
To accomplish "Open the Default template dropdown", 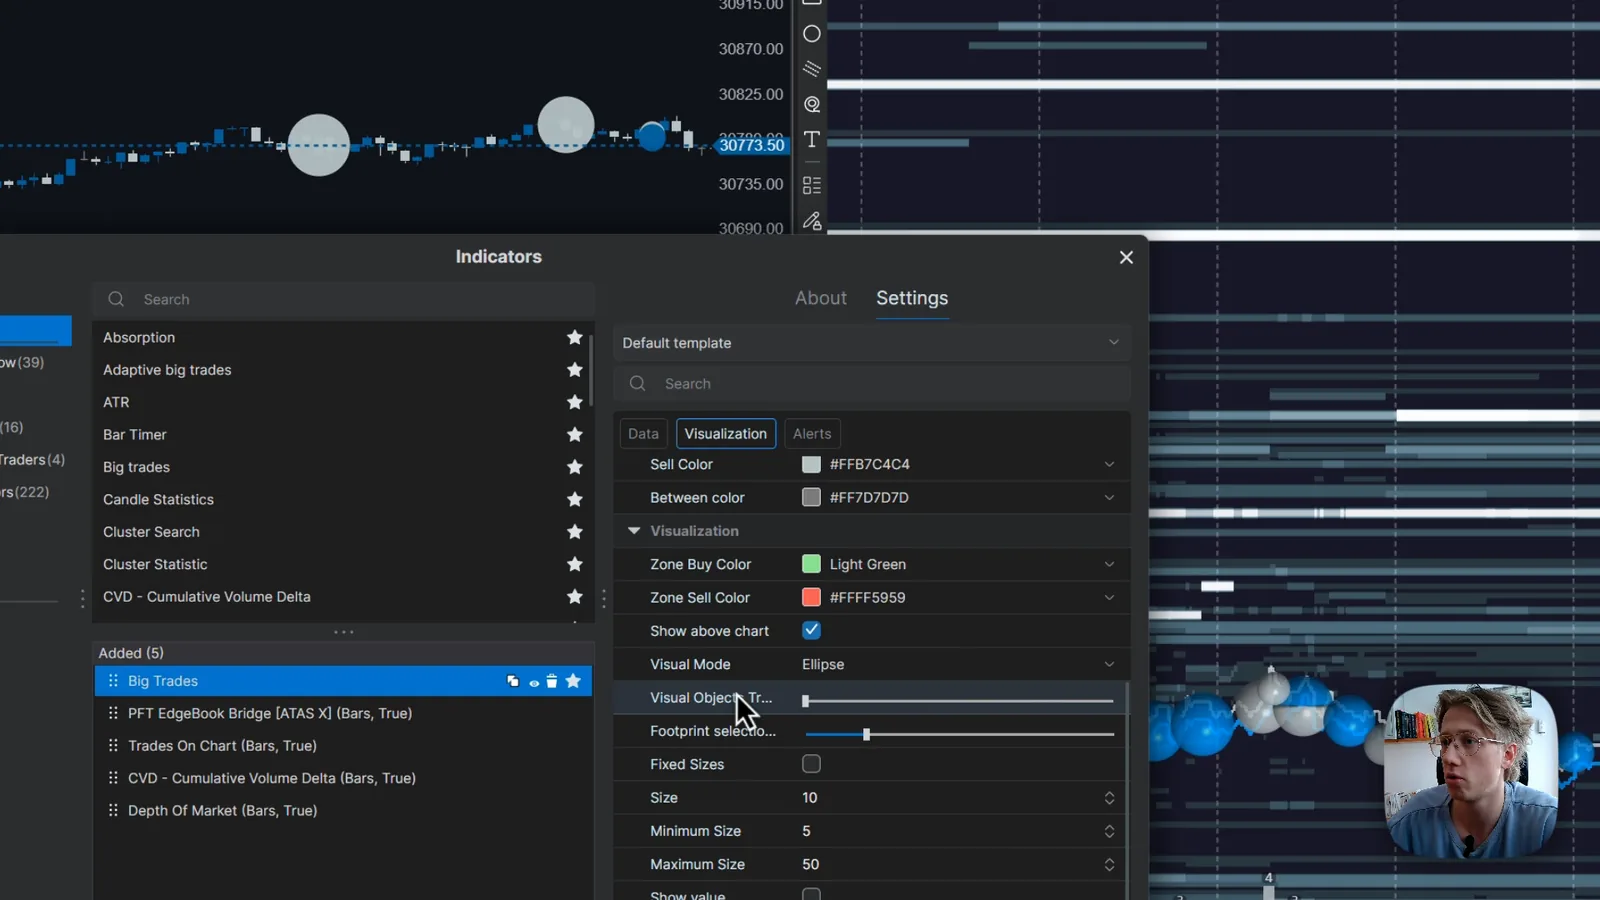I will coord(871,343).
